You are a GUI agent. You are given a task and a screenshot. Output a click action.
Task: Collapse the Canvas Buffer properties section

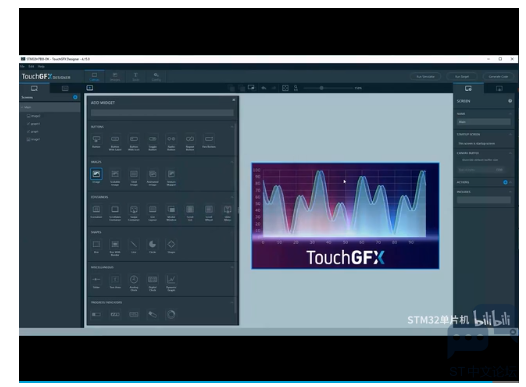click(x=510, y=153)
